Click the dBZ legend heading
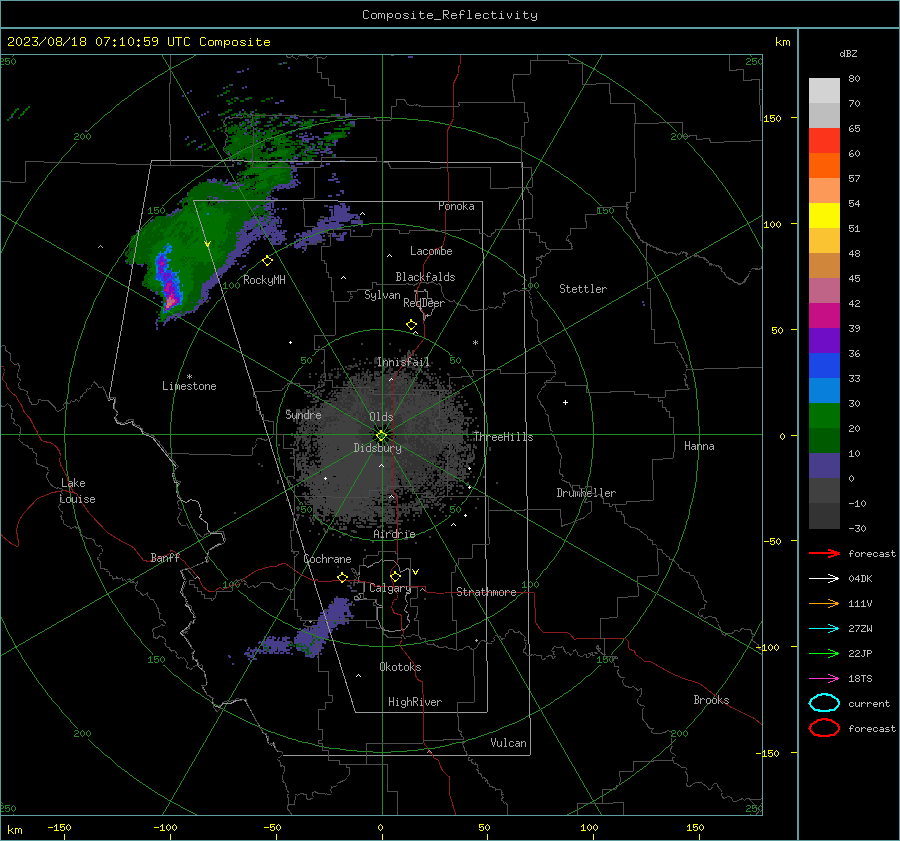Image resolution: width=900 pixels, height=841 pixels. pyautogui.click(x=848, y=53)
